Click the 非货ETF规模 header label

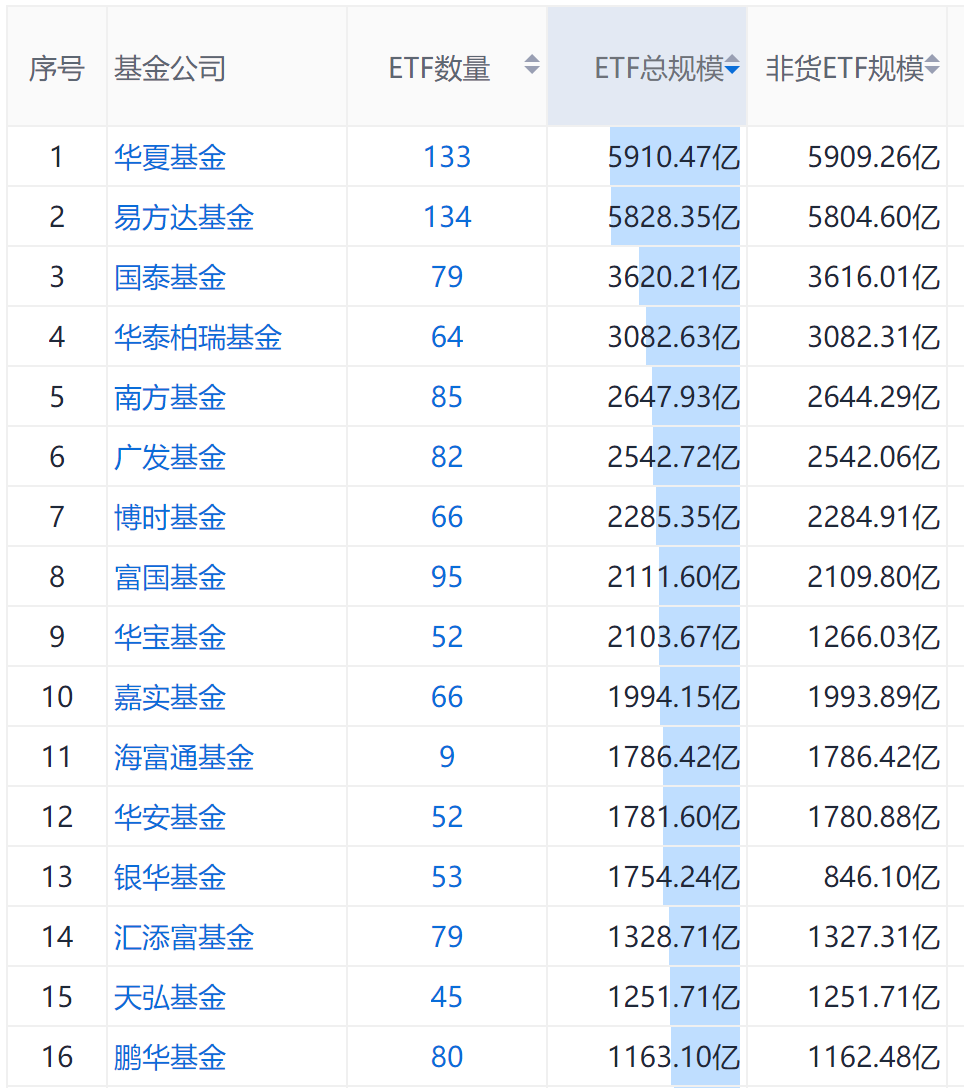coord(845,69)
